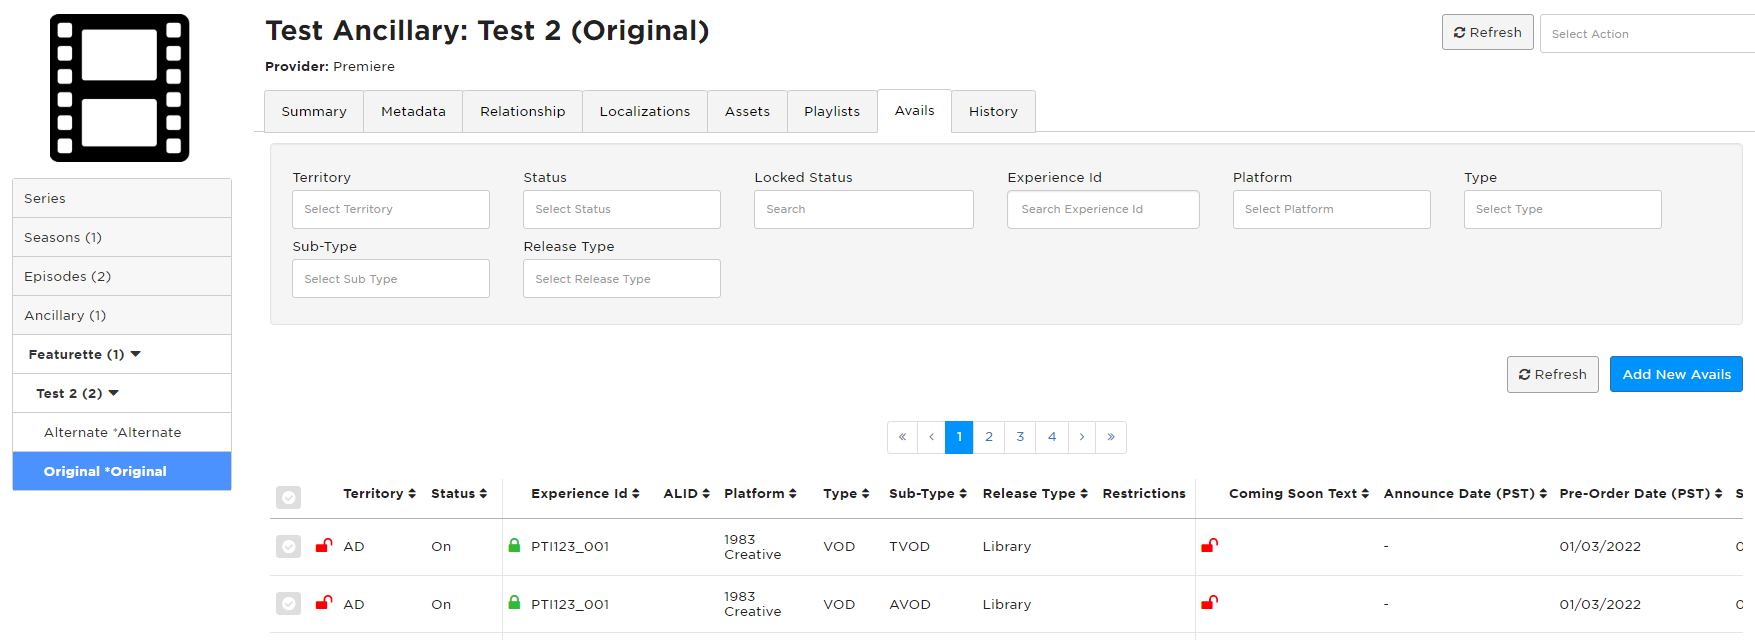
Task: Sort table by Type column
Action: pos(846,494)
